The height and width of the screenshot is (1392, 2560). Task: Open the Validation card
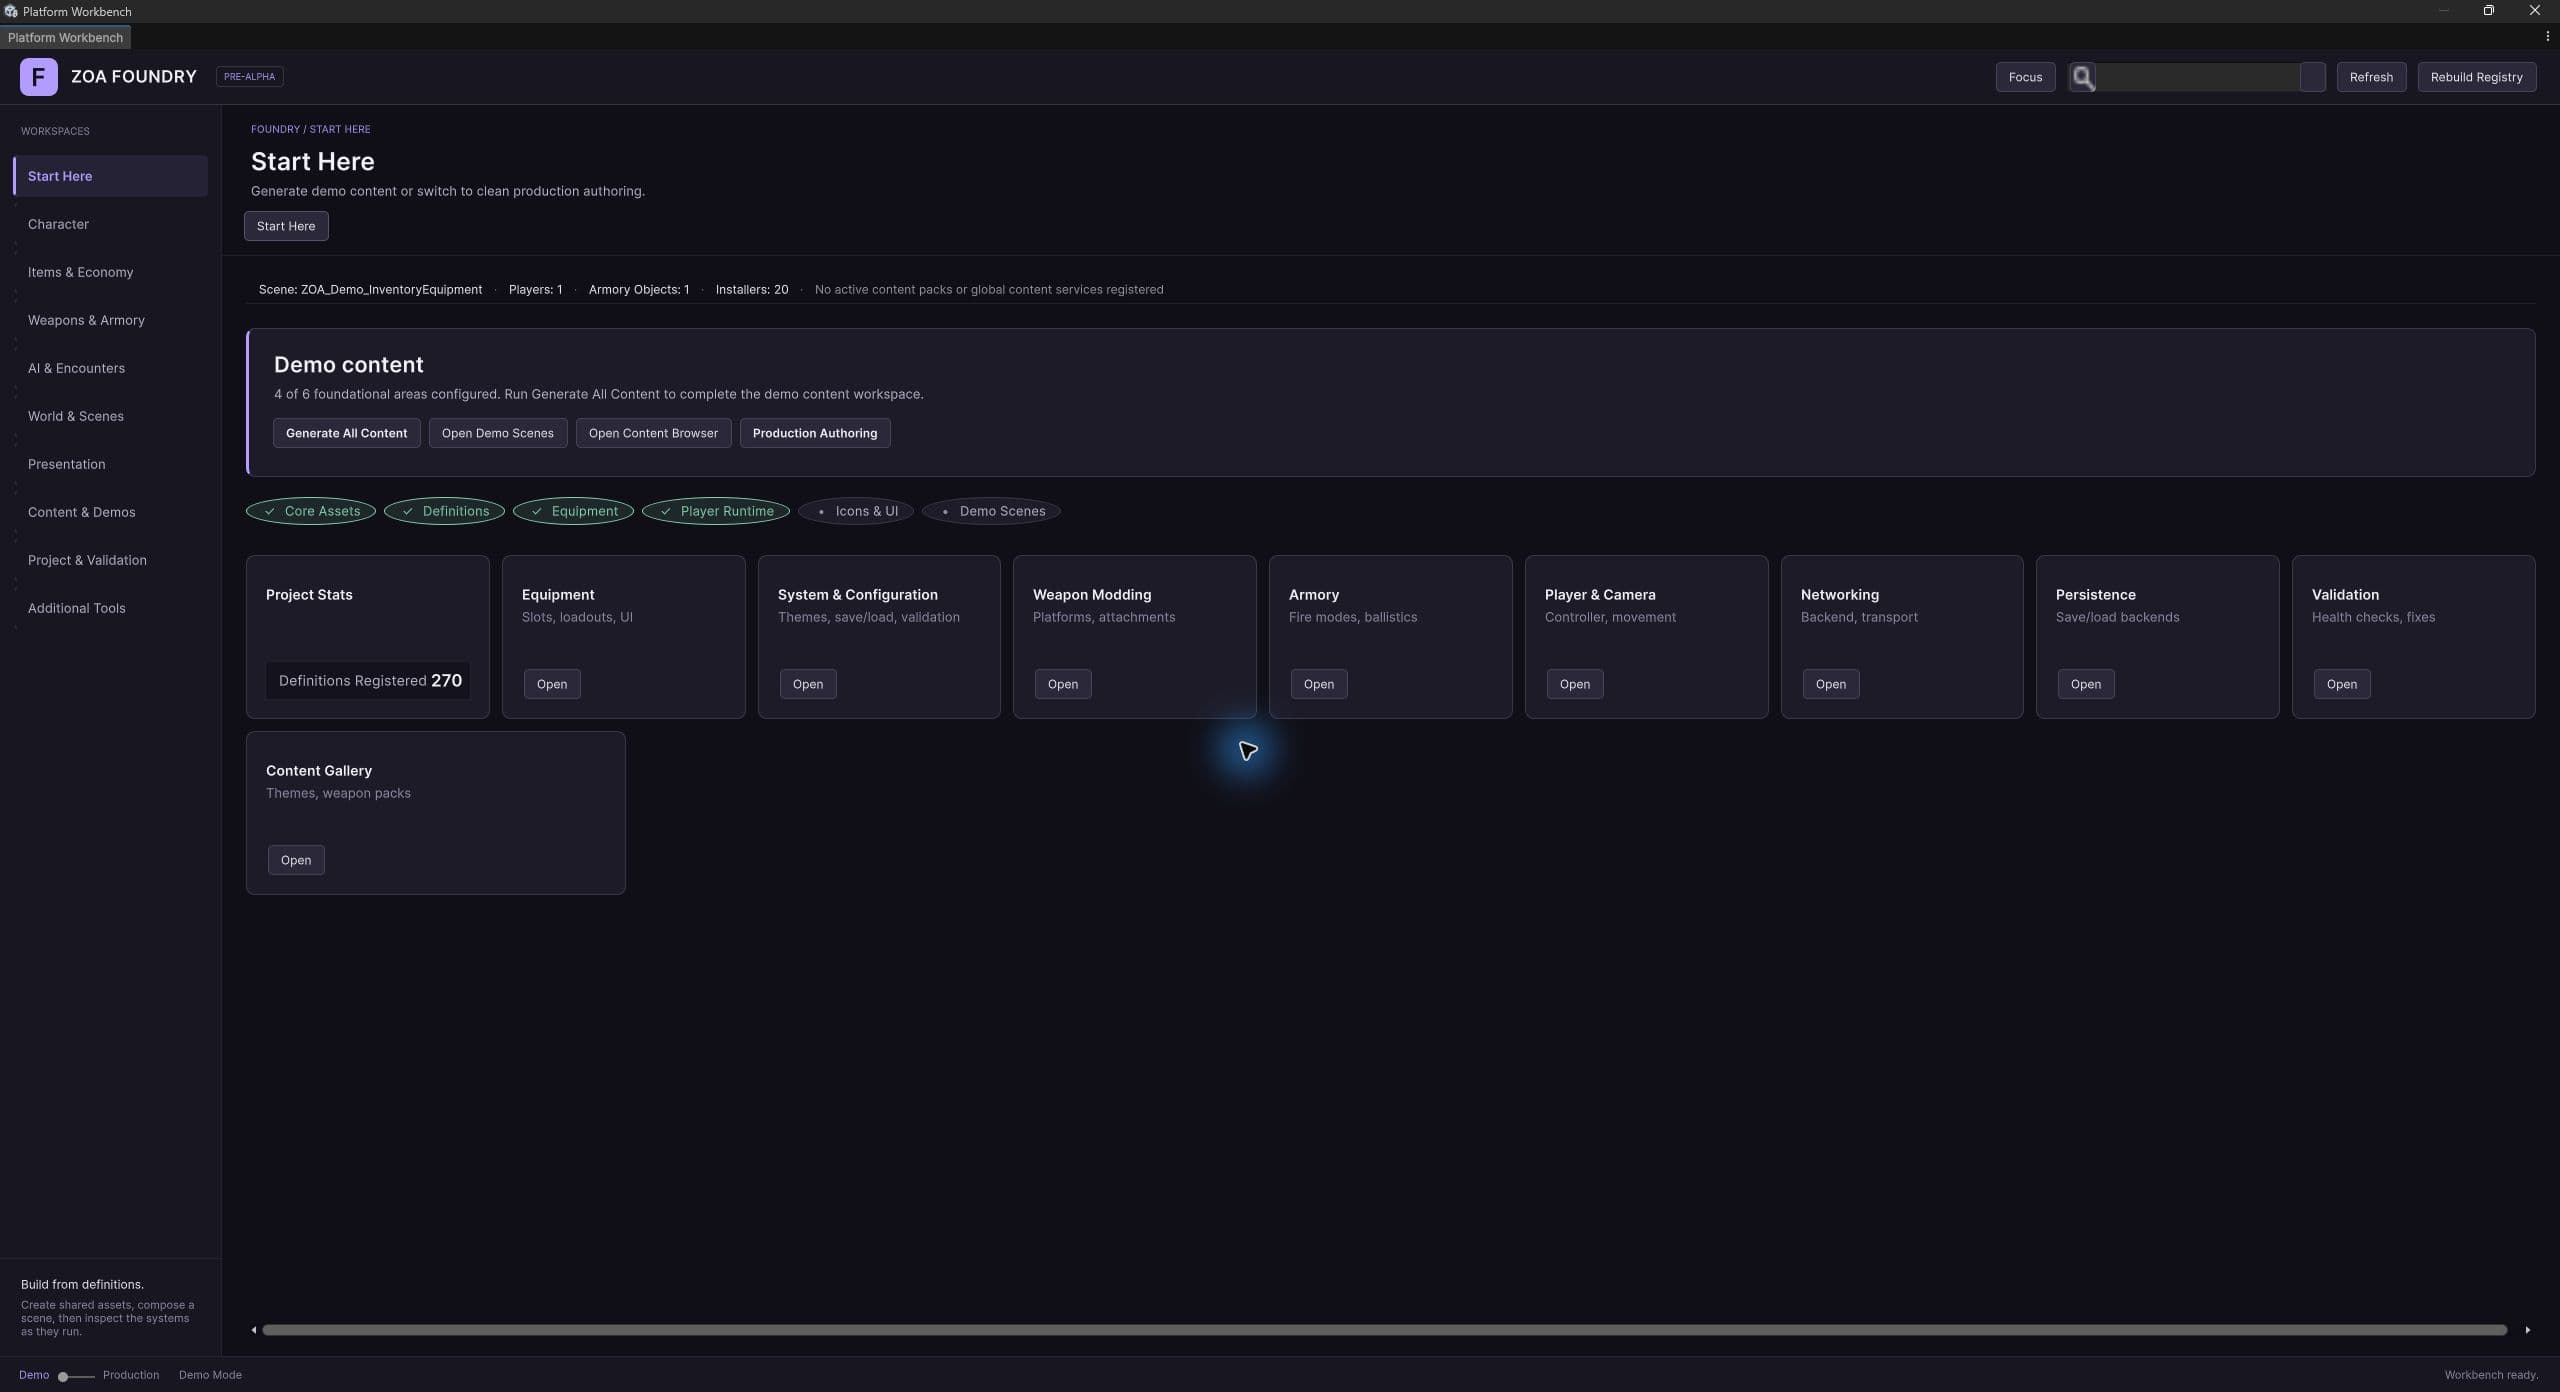2342,684
